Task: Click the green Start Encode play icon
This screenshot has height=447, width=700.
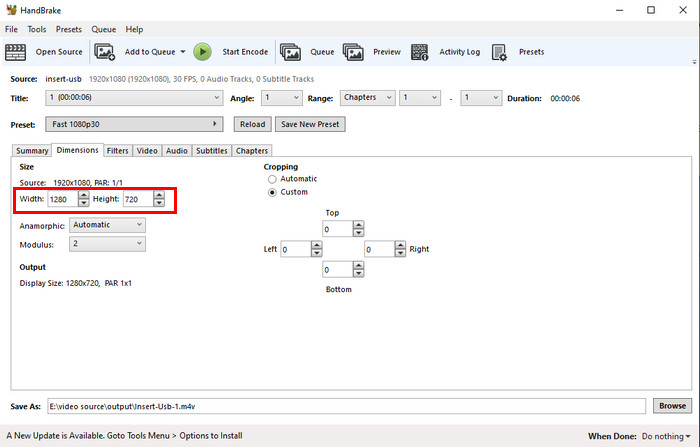Action: tap(202, 52)
